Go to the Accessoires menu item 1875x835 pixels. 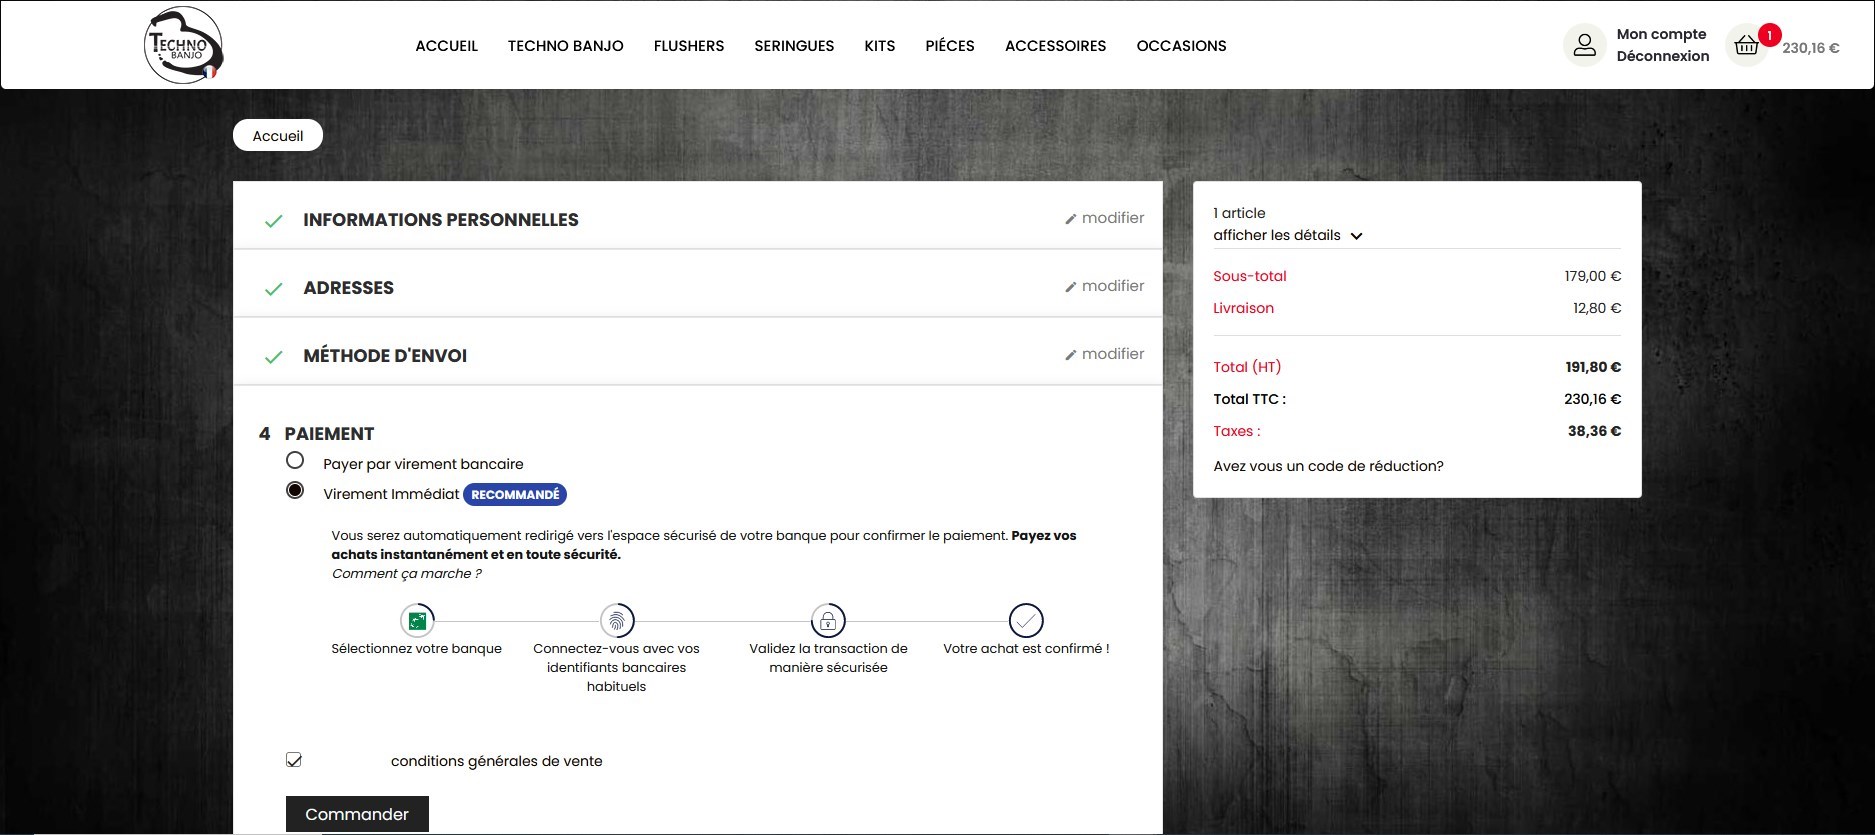1055,46
